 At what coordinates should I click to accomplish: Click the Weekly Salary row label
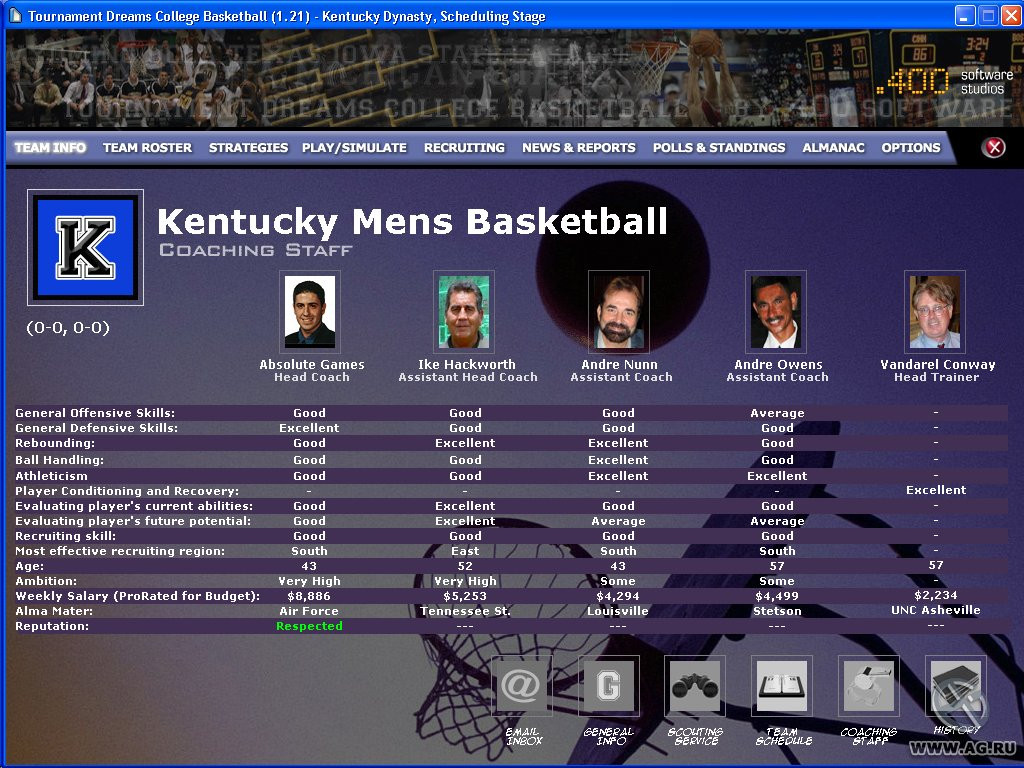(x=137, y=596)
